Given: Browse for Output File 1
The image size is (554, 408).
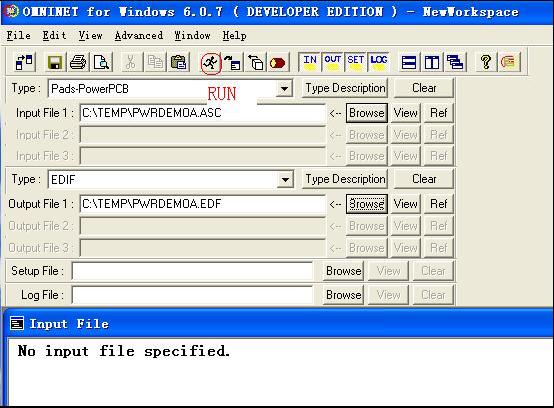Looking at the screenshot, I should (x=367, y=204).
